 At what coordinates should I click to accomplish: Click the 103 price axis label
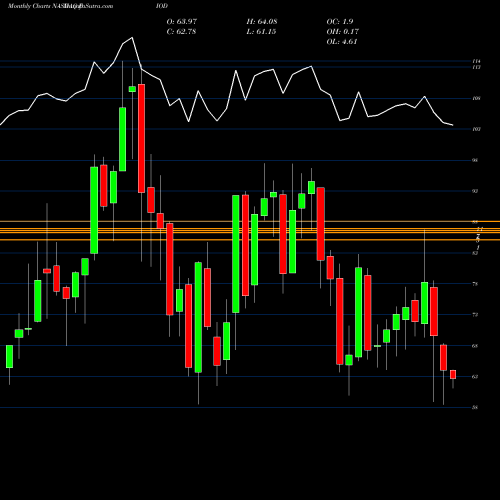pyautogui.click(x=476, y=129)
